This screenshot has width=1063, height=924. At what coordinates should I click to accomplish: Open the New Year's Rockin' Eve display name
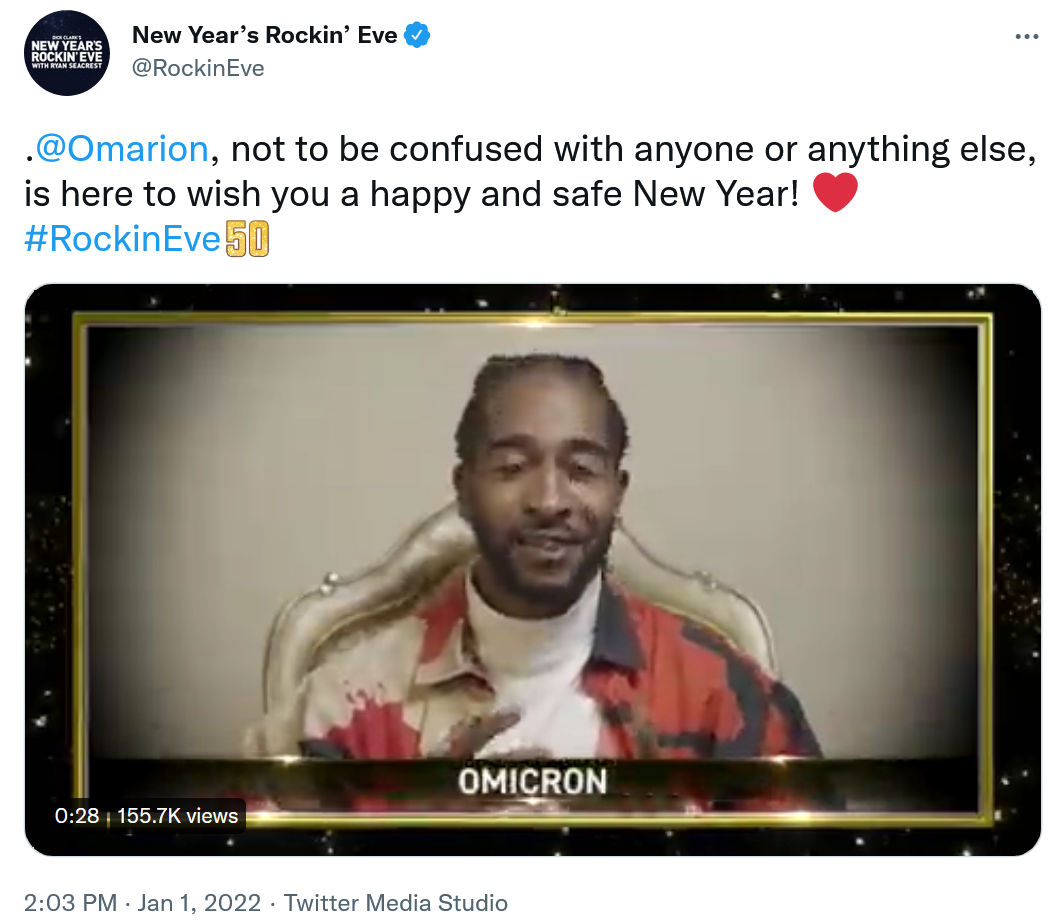[x=264, y=35]
